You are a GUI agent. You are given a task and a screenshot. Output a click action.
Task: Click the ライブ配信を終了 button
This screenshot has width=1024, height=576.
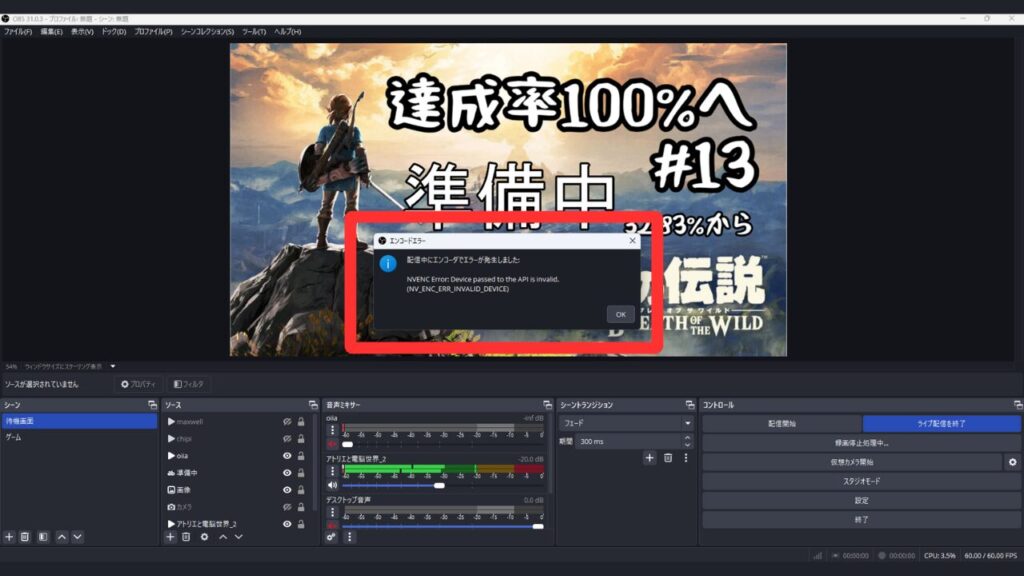(941, 423)
